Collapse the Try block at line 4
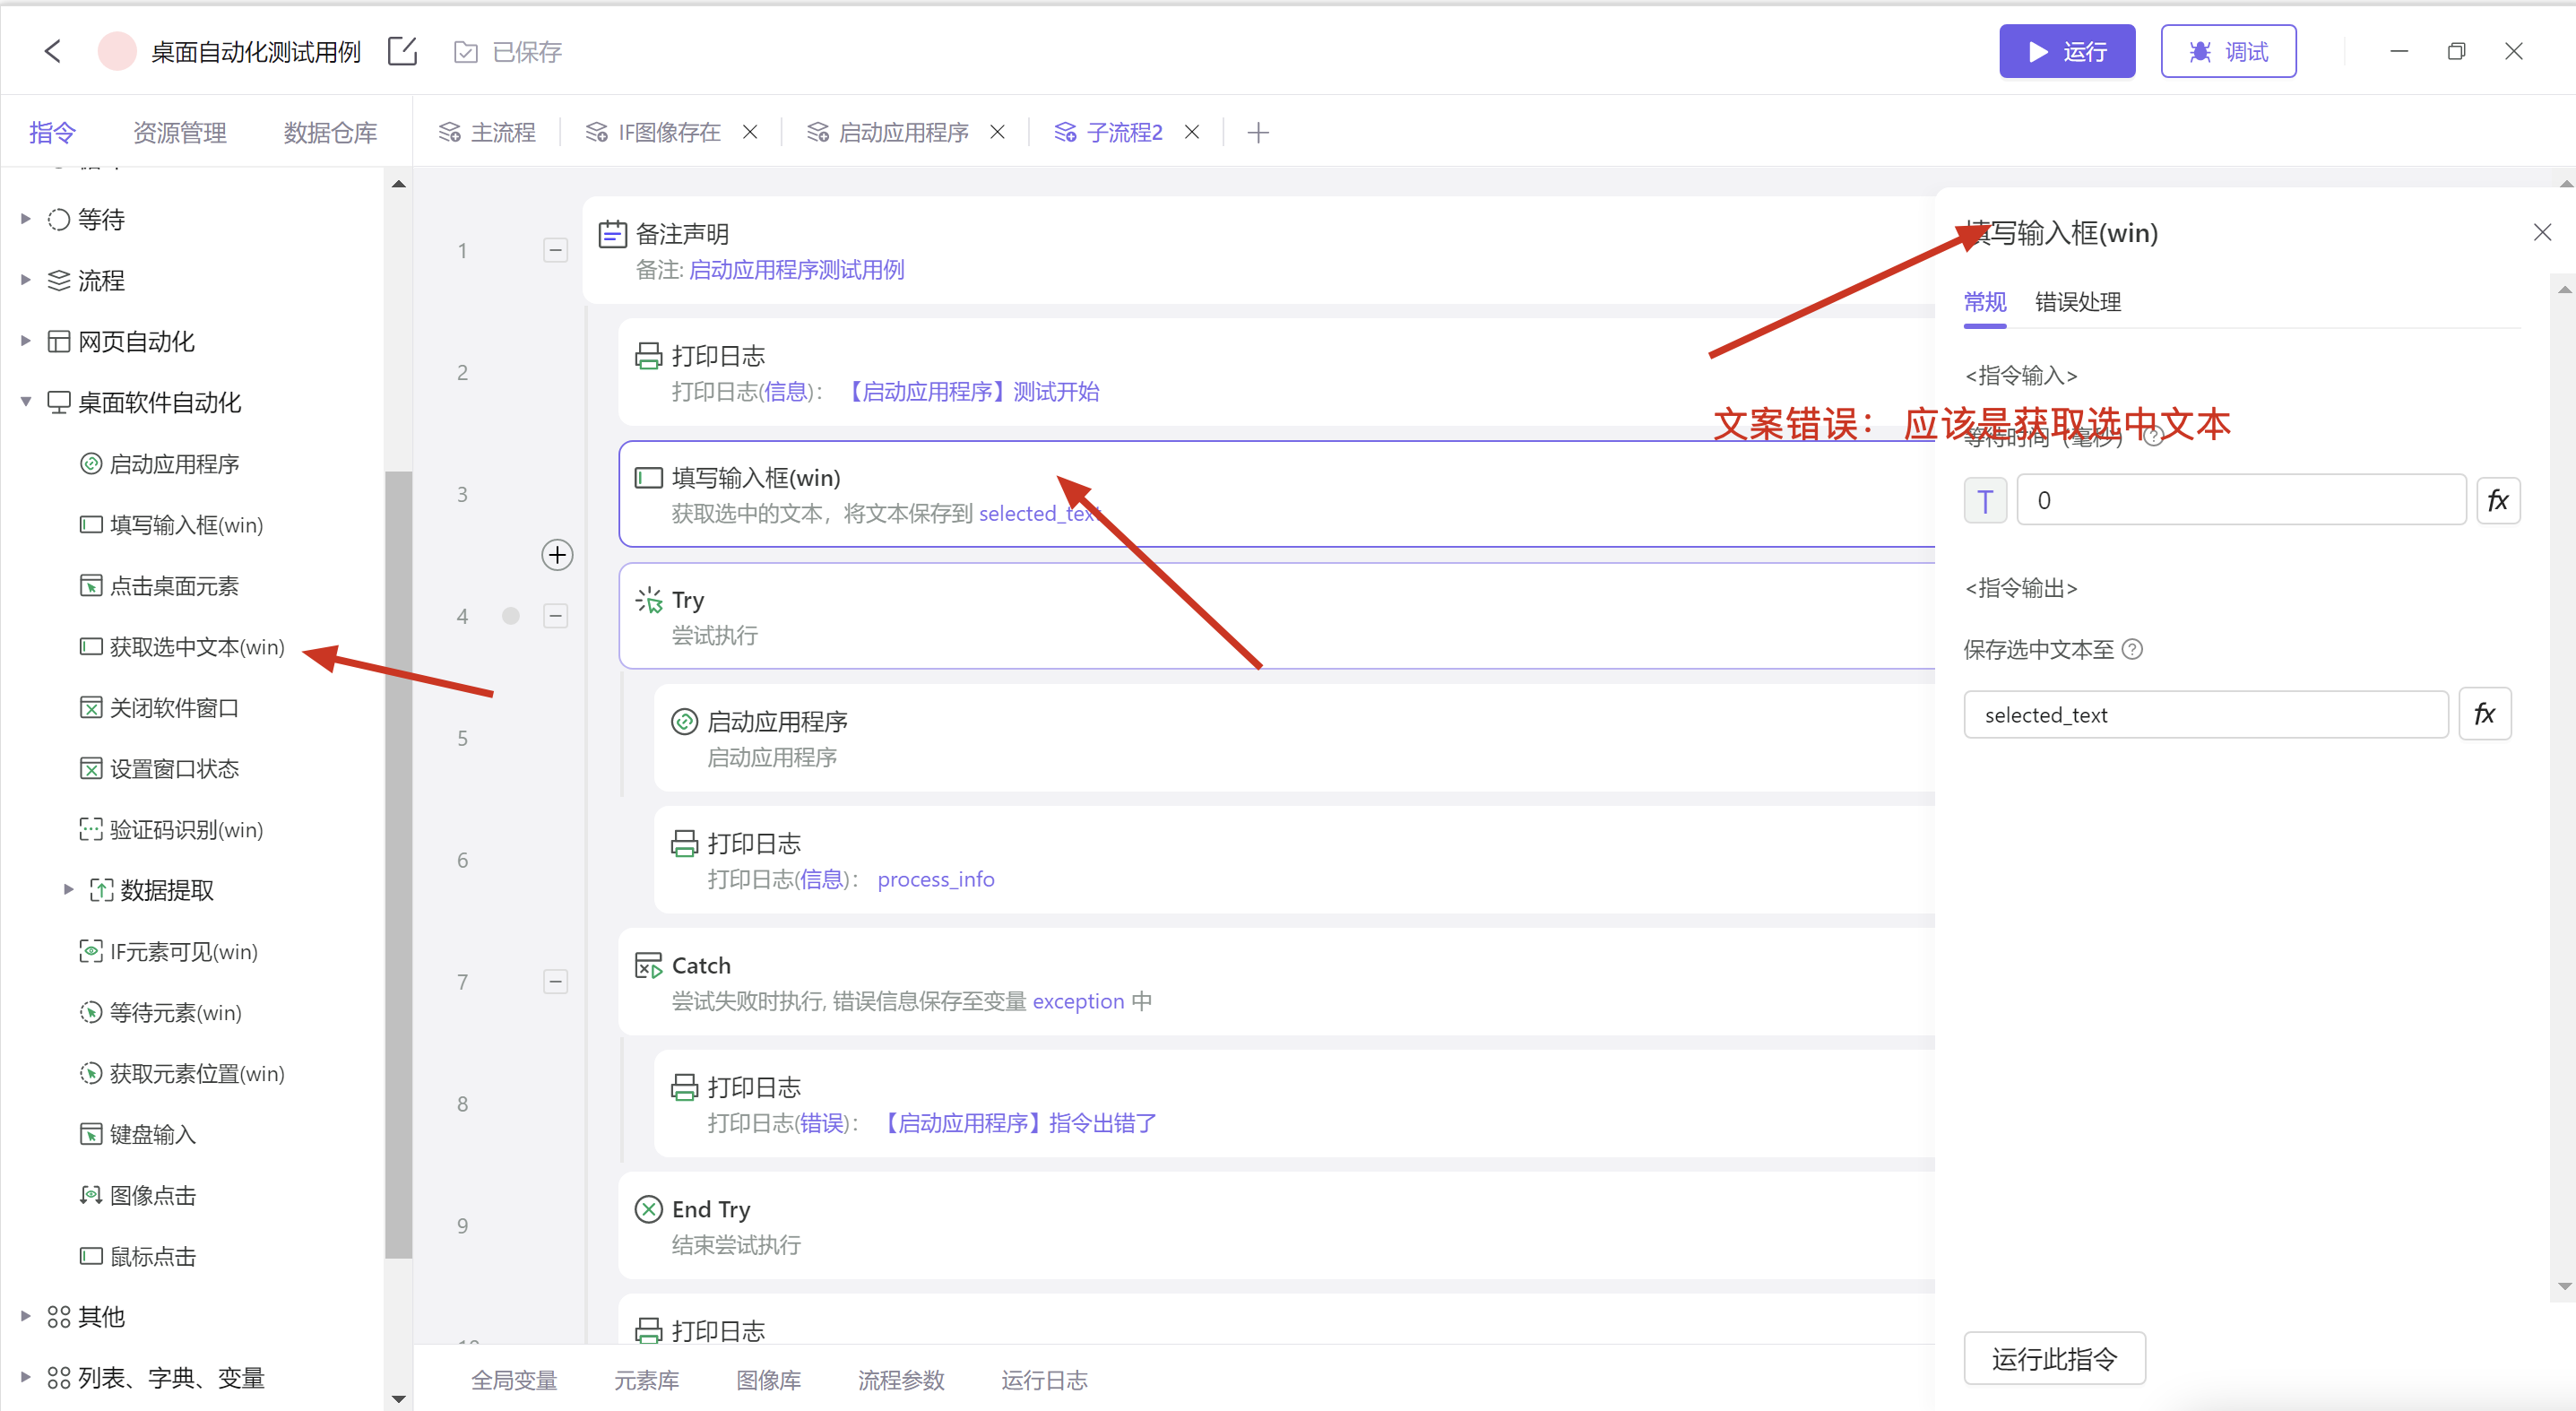 [556, 616]
